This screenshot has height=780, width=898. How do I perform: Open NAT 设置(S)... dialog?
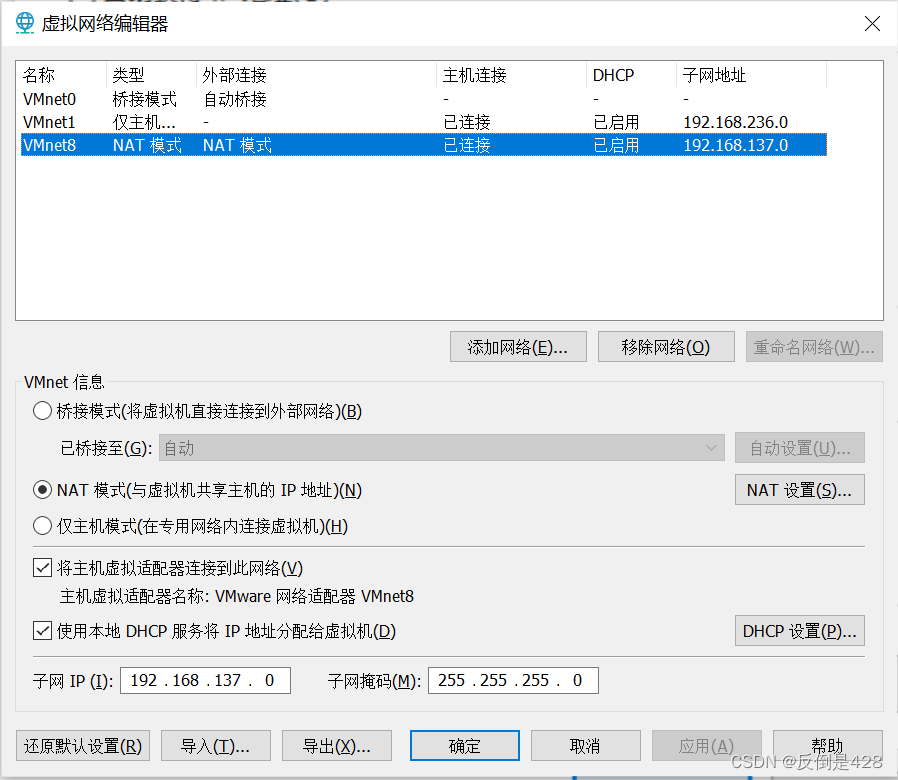tap(799, 490)
